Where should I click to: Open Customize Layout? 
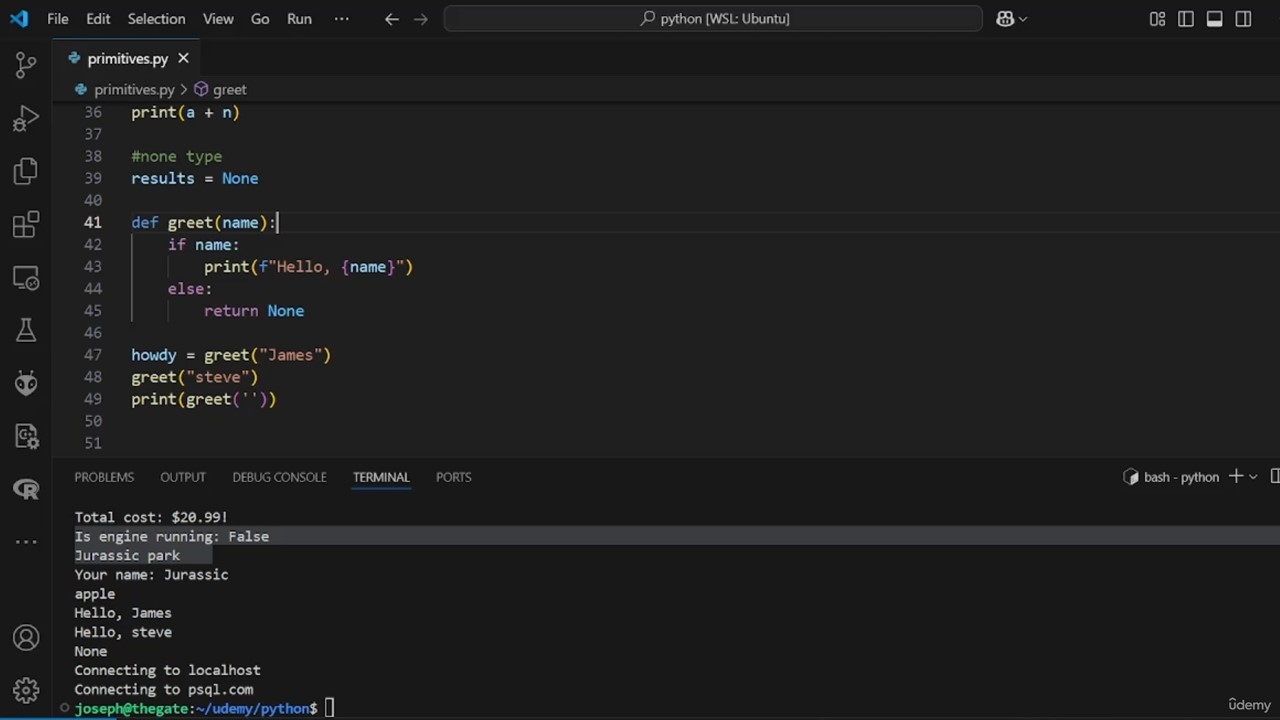1157,19
